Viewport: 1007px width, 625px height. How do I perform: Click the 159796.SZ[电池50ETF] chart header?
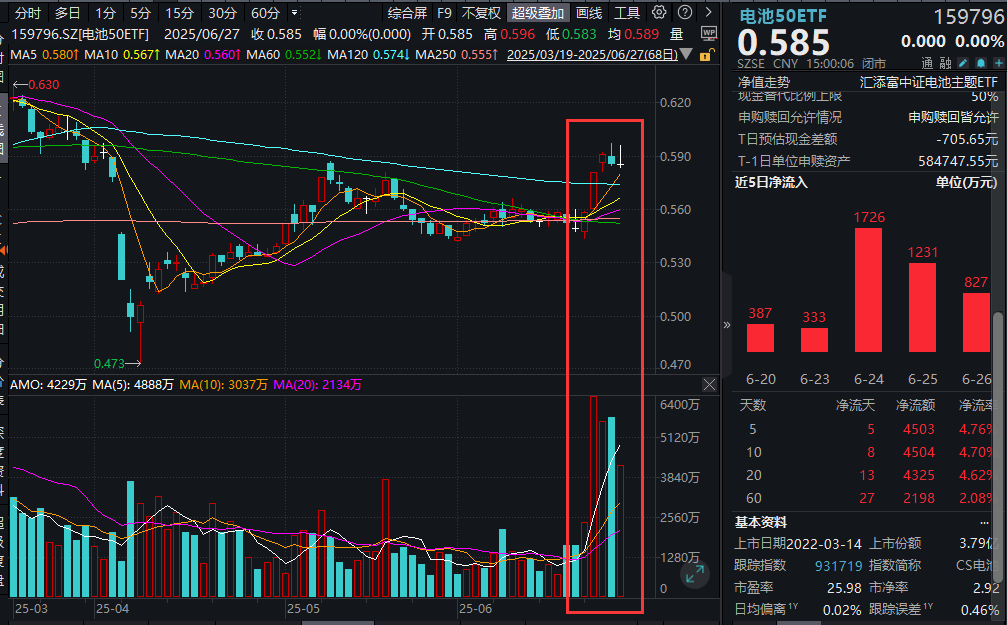[80, 34]
